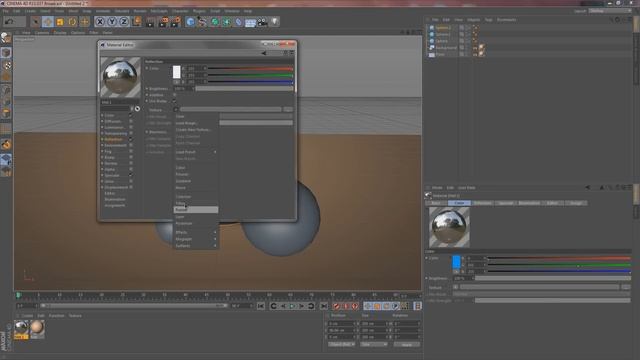Click the coordinate system icon
This screenshot has width=640, height=360.
(x=136, y=22)
